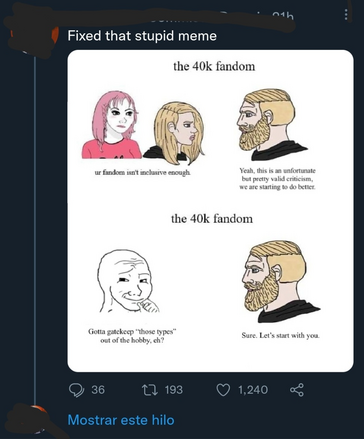Image resolution: width=364 pixels, height=439 pixels.
Task: Open the 'Mostrar este hilo' link
Action: (x=121, y=420)
